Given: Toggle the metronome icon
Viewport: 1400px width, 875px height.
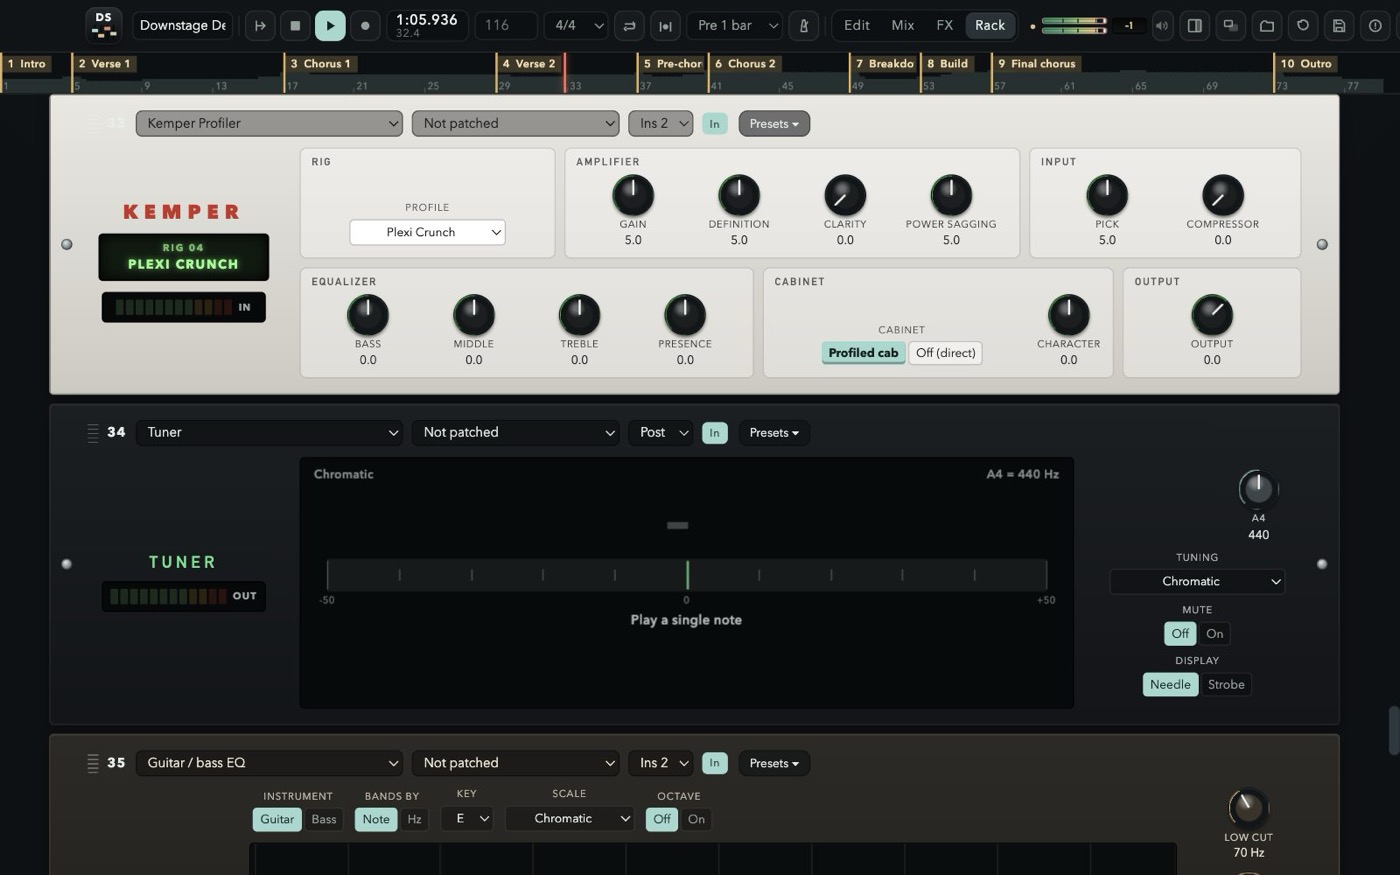Looking at the screenshot, I should [803, 26].
